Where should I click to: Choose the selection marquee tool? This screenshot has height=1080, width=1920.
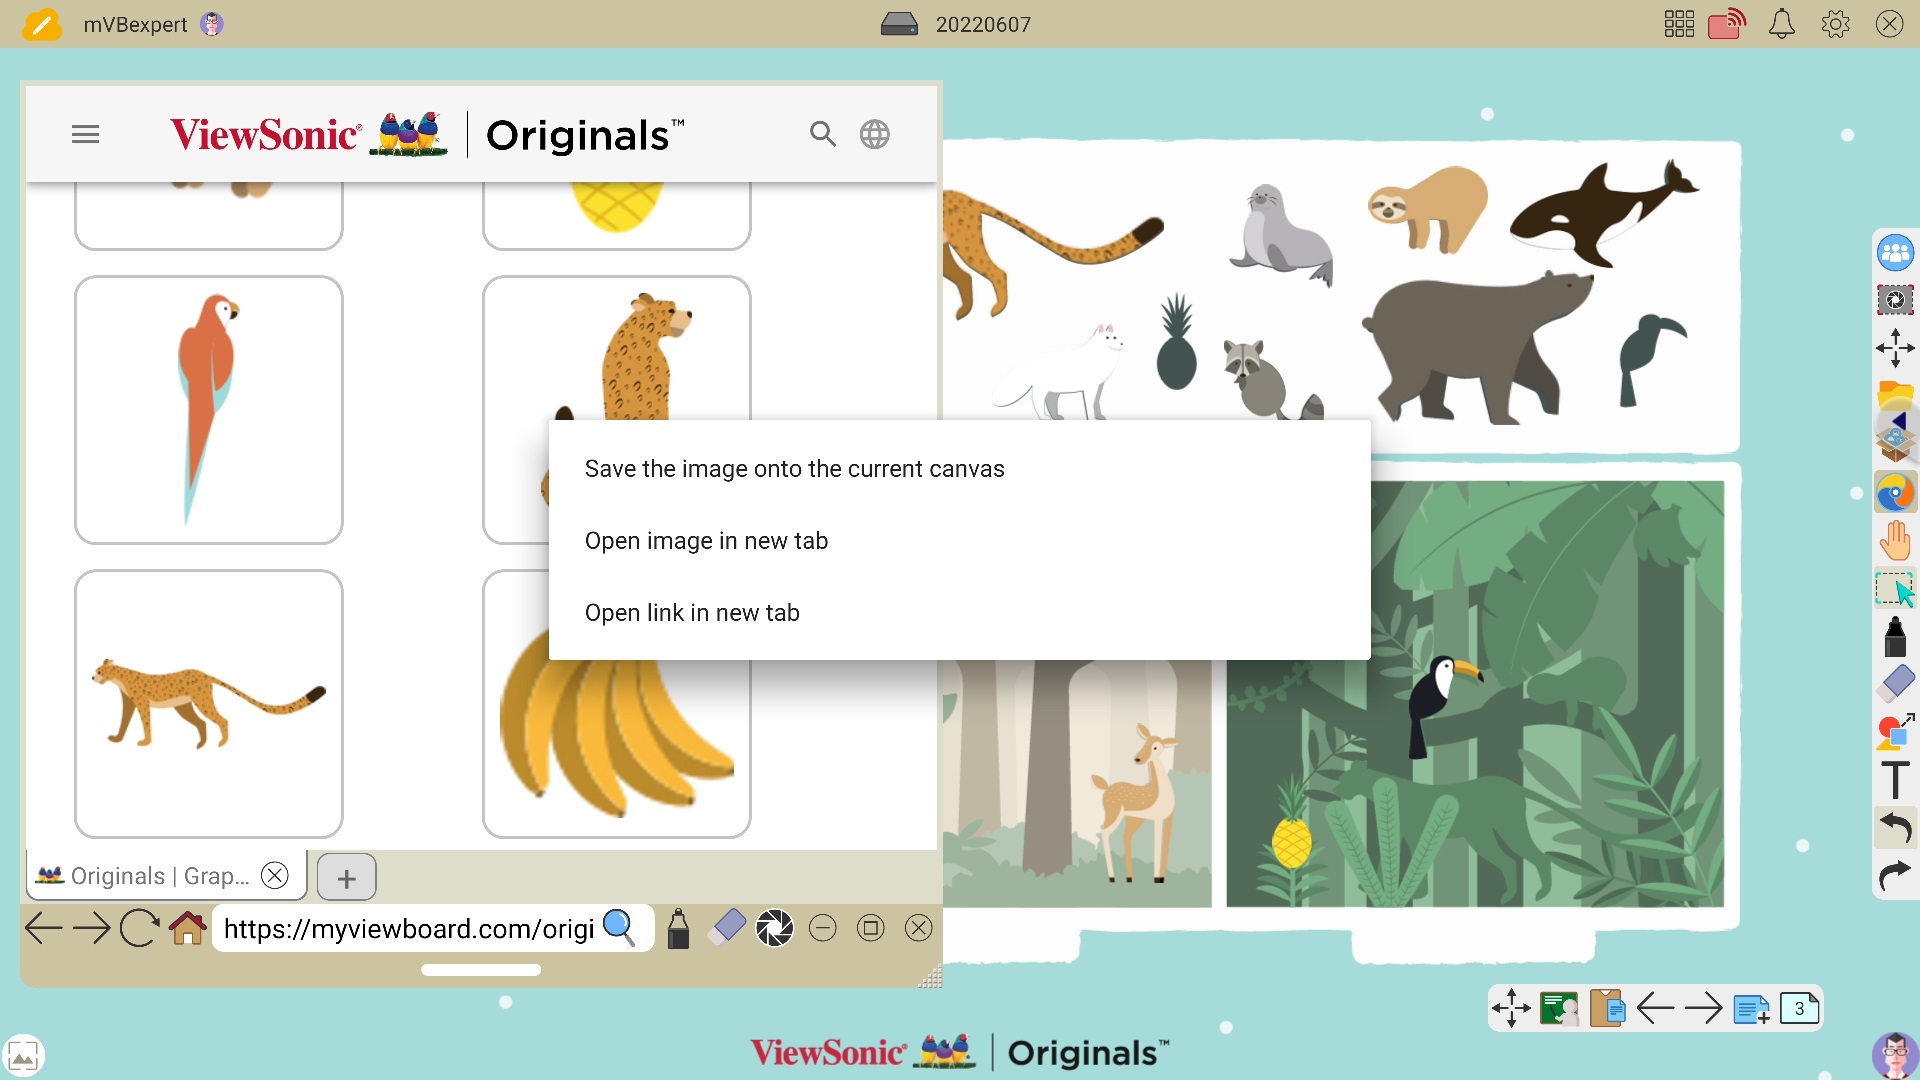tap(1895, 589)
